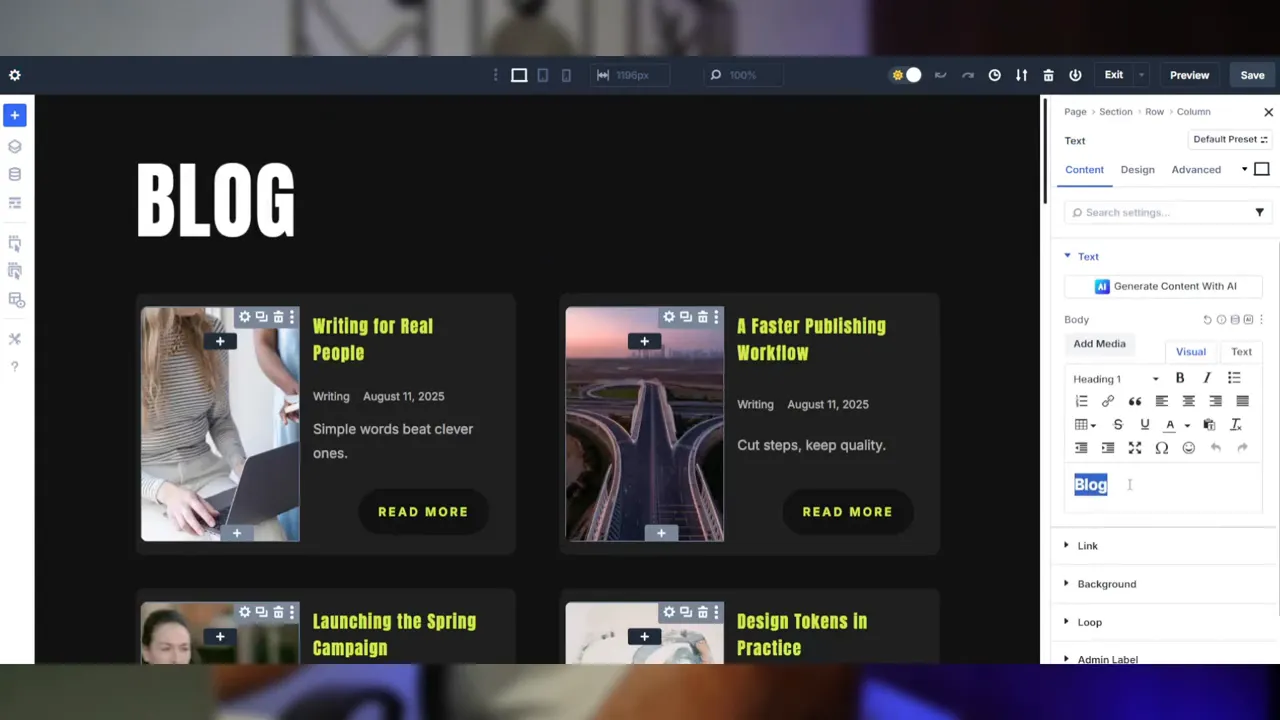The height and width of the screenshot is (720, 1280).
Task: Toggle strikethrough formatting
Action: [1118, 425]
